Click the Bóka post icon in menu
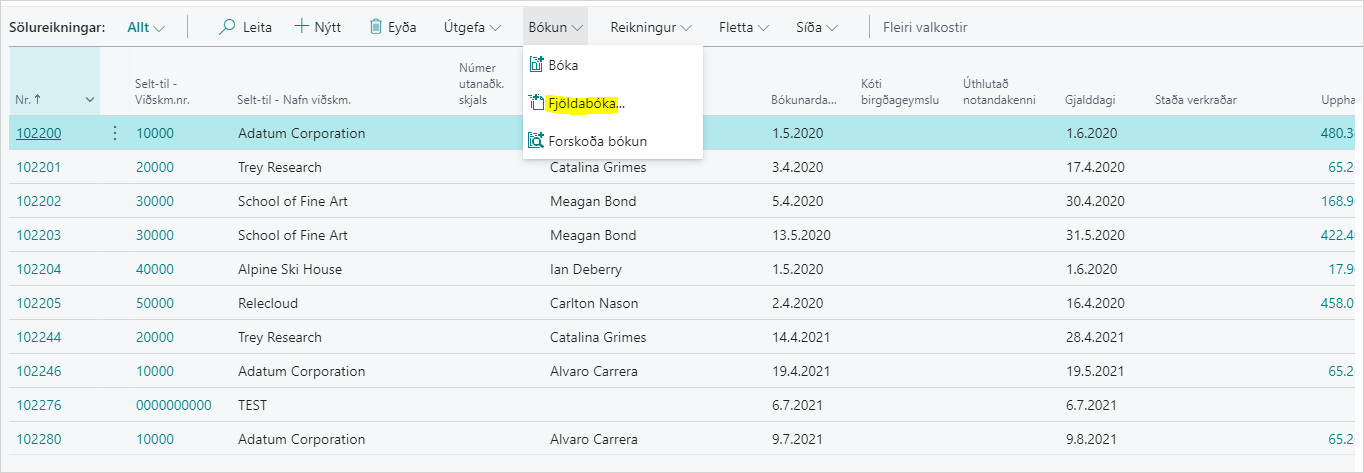Viewport: 1364px width, 473px height. 536,65
